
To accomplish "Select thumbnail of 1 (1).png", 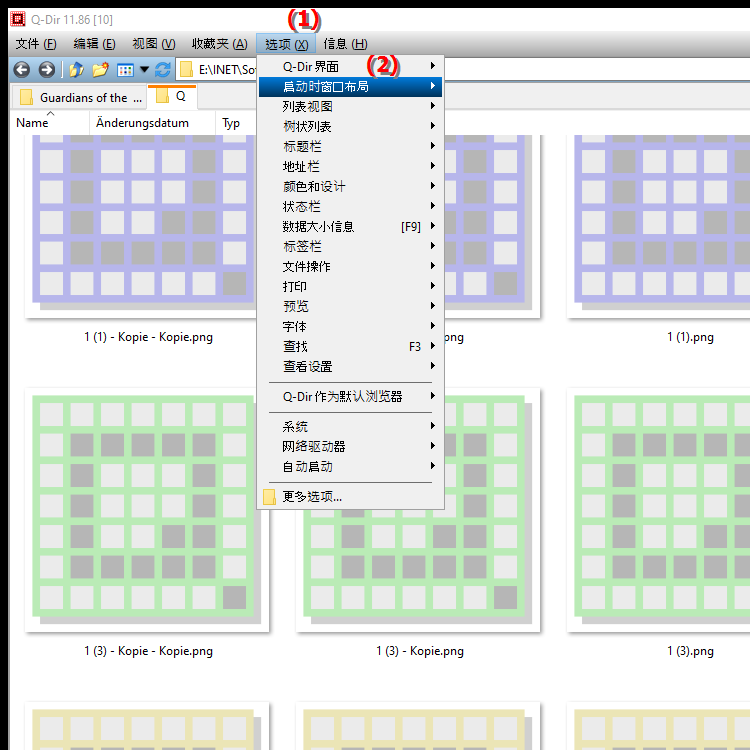I will tap(658, 225).
